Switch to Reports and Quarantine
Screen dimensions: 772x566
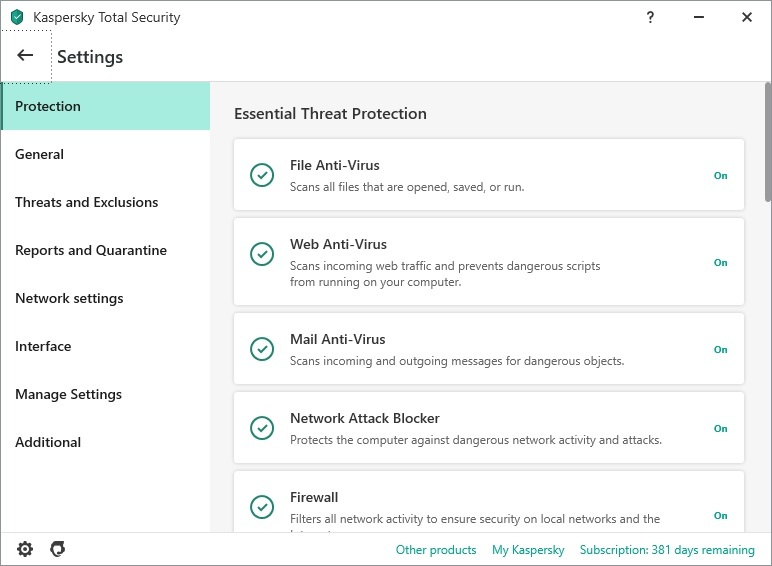[91, 250]
